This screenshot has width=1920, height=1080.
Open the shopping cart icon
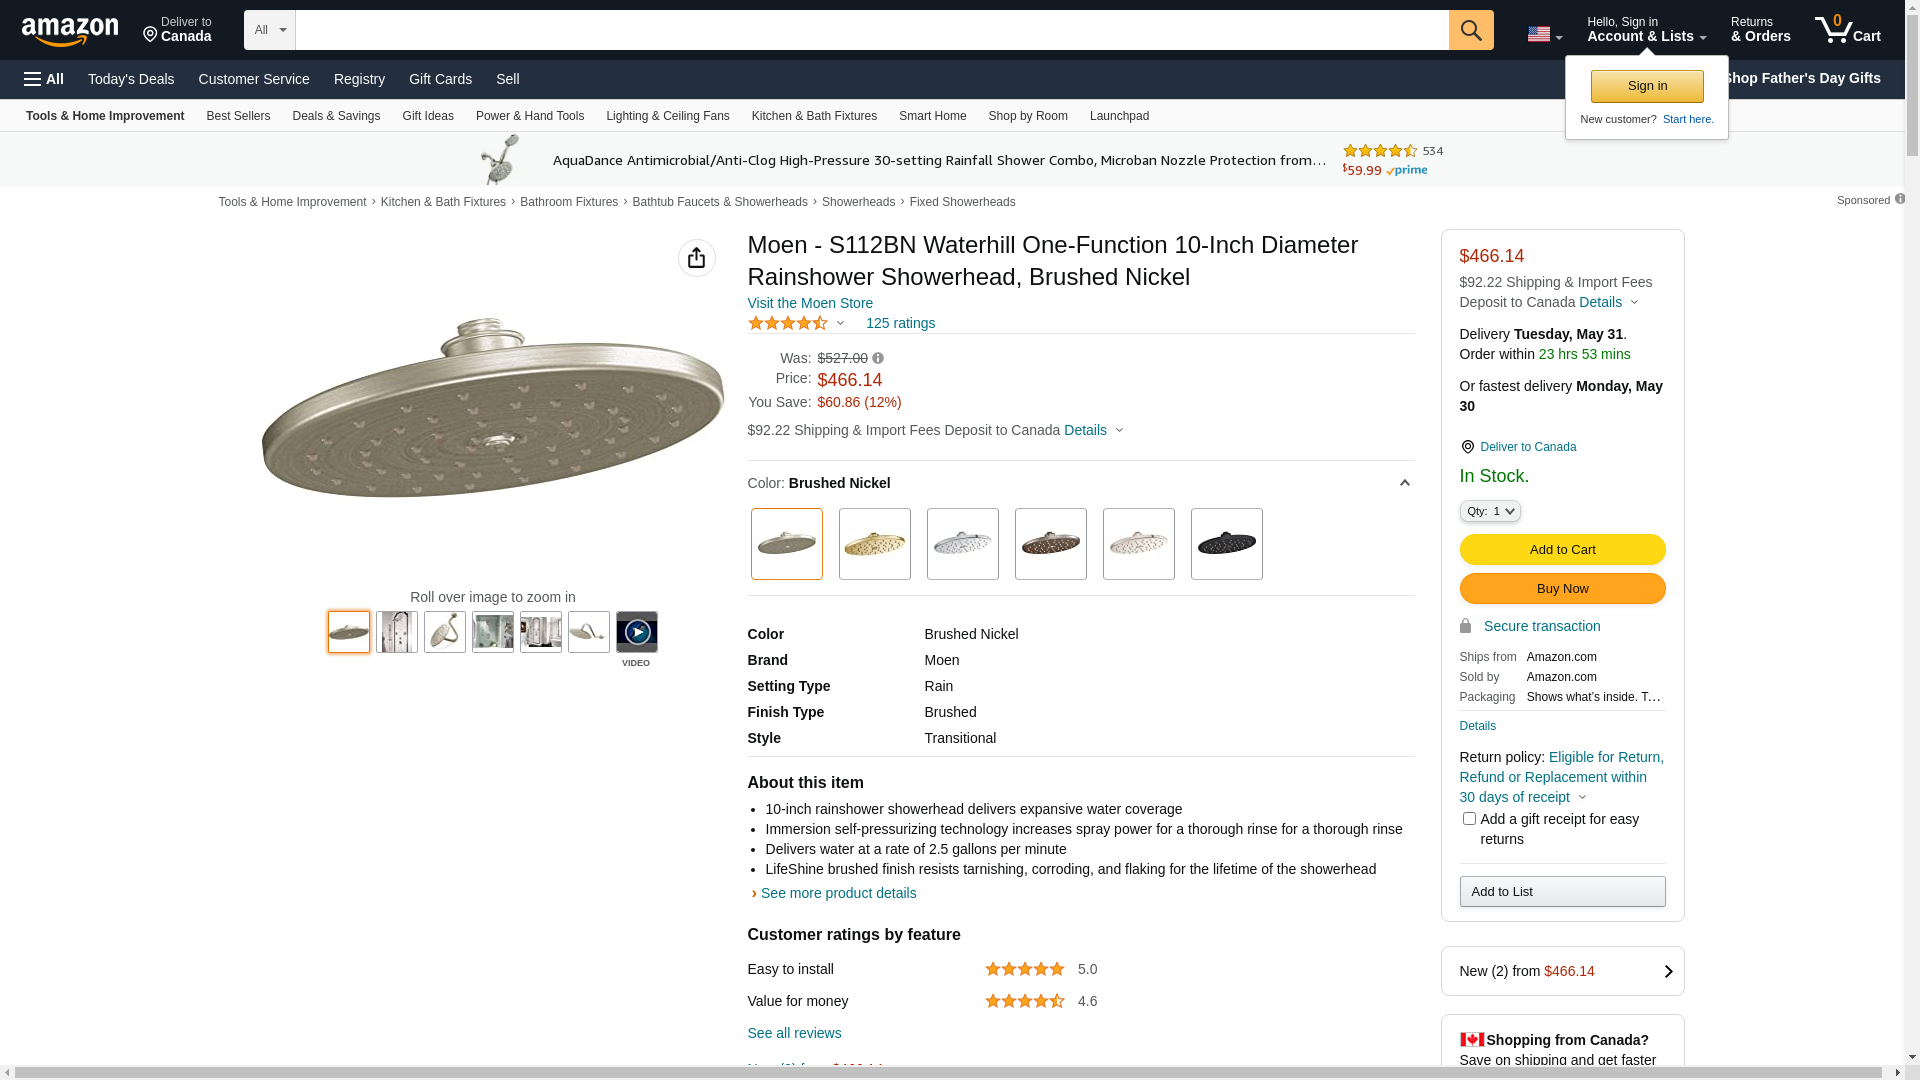click(1847, 30)
